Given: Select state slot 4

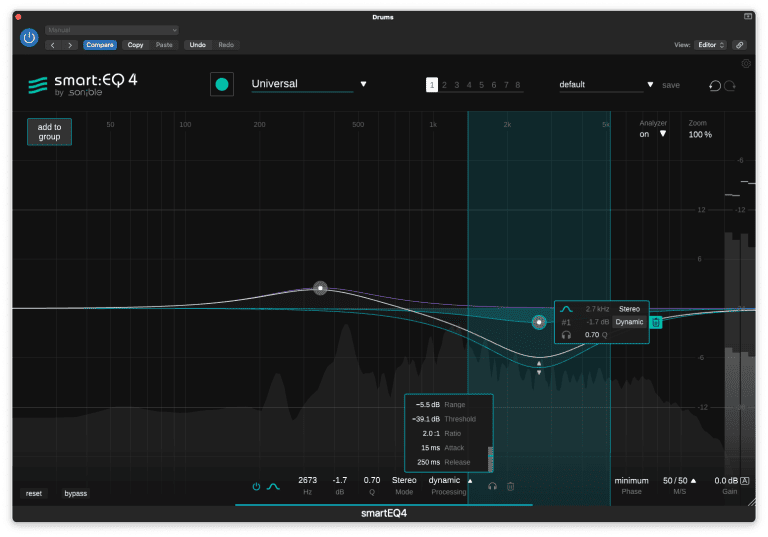Looking at the screenshot, I should point(469,85).
